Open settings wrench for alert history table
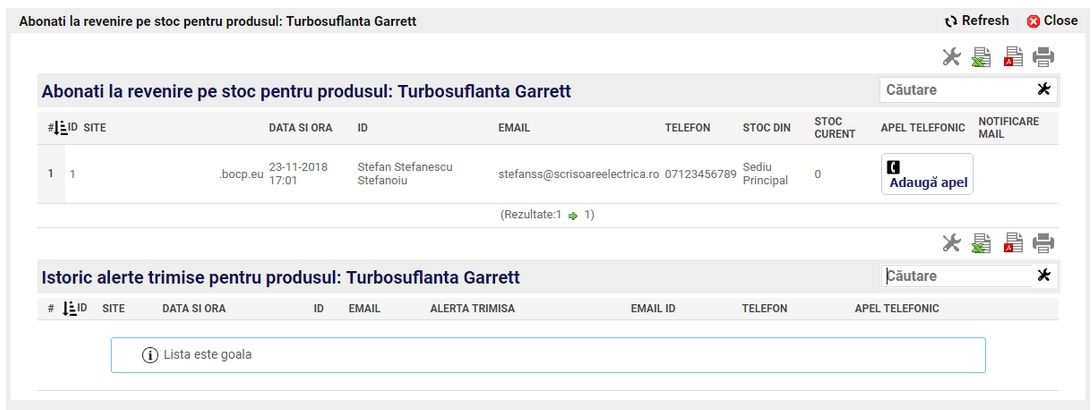This screenshot has height=410, width=1092. [x=953, y=242]
